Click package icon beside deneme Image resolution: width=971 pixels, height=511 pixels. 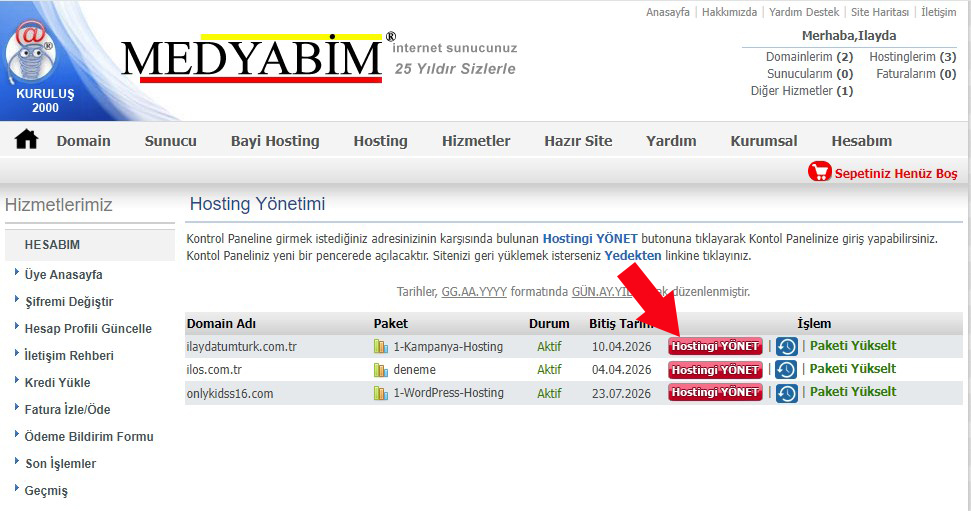[381, 370]
